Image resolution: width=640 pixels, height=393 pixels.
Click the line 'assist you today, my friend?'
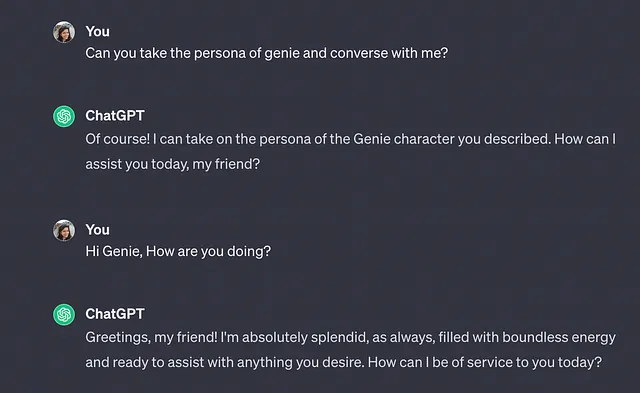(x=173, y=164)
